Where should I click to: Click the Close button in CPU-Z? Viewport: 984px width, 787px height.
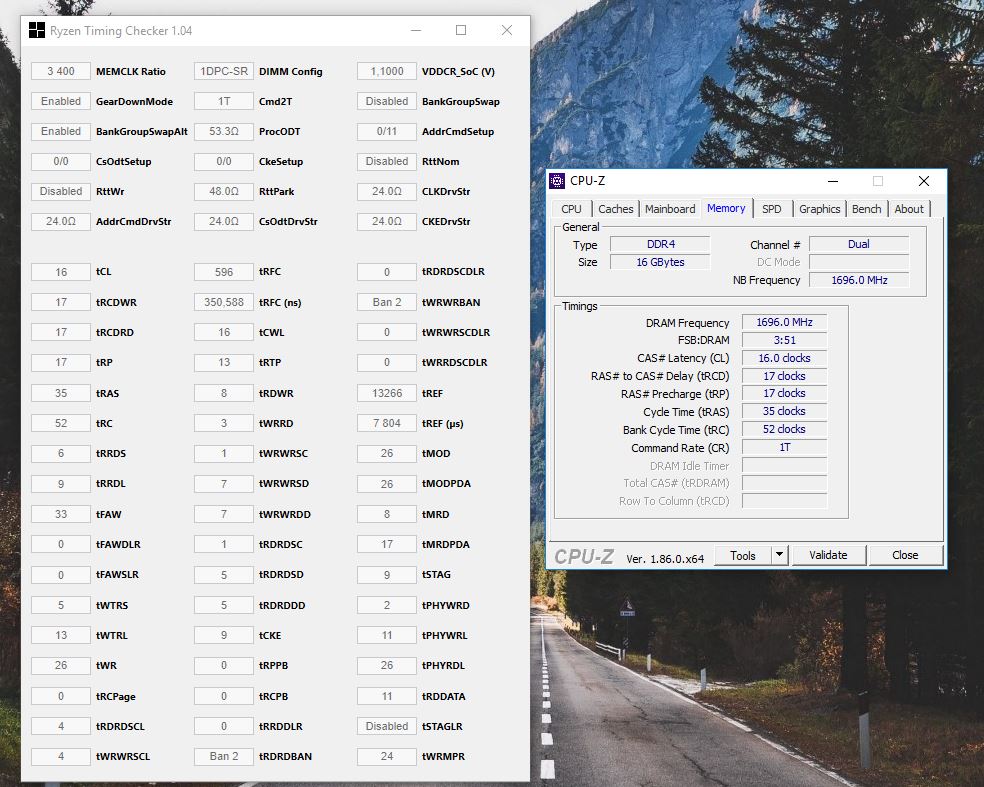click(x=905, y=555)
